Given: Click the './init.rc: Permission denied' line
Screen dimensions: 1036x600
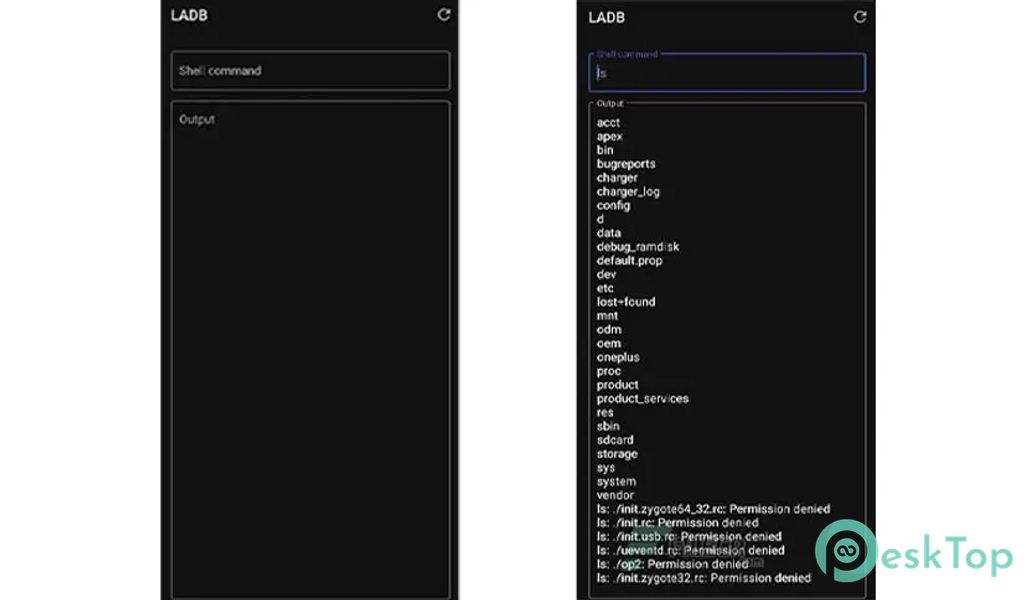Looking at the screenshot, I should [677, 523].
